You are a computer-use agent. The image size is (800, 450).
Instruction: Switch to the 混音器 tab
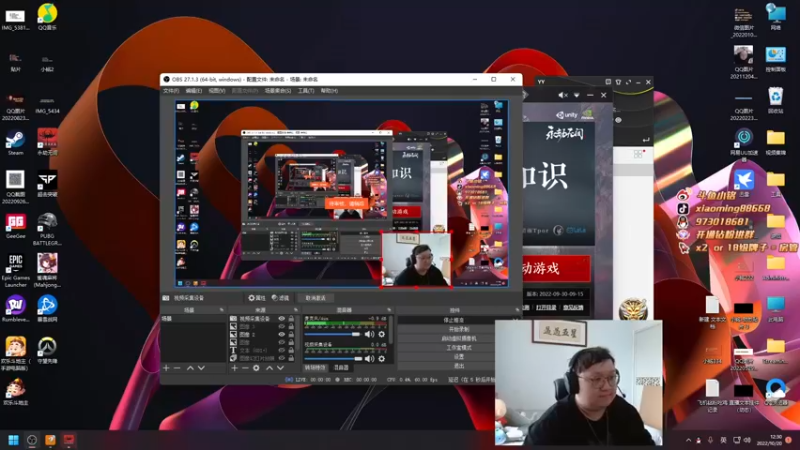[341, 368]
